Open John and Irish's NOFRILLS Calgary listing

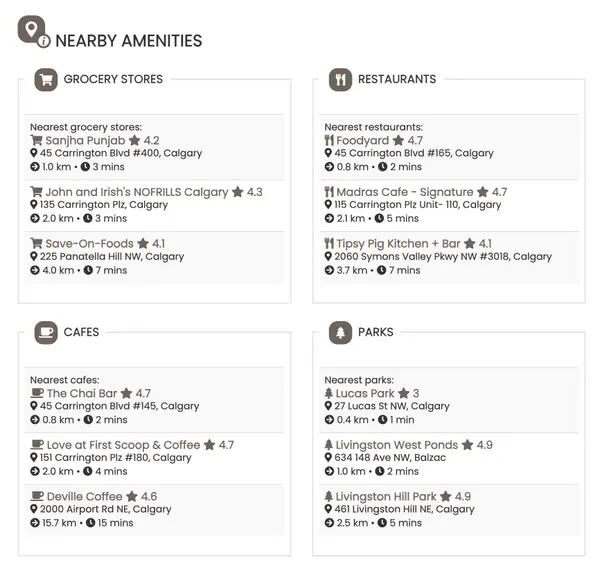click(136, 192)
